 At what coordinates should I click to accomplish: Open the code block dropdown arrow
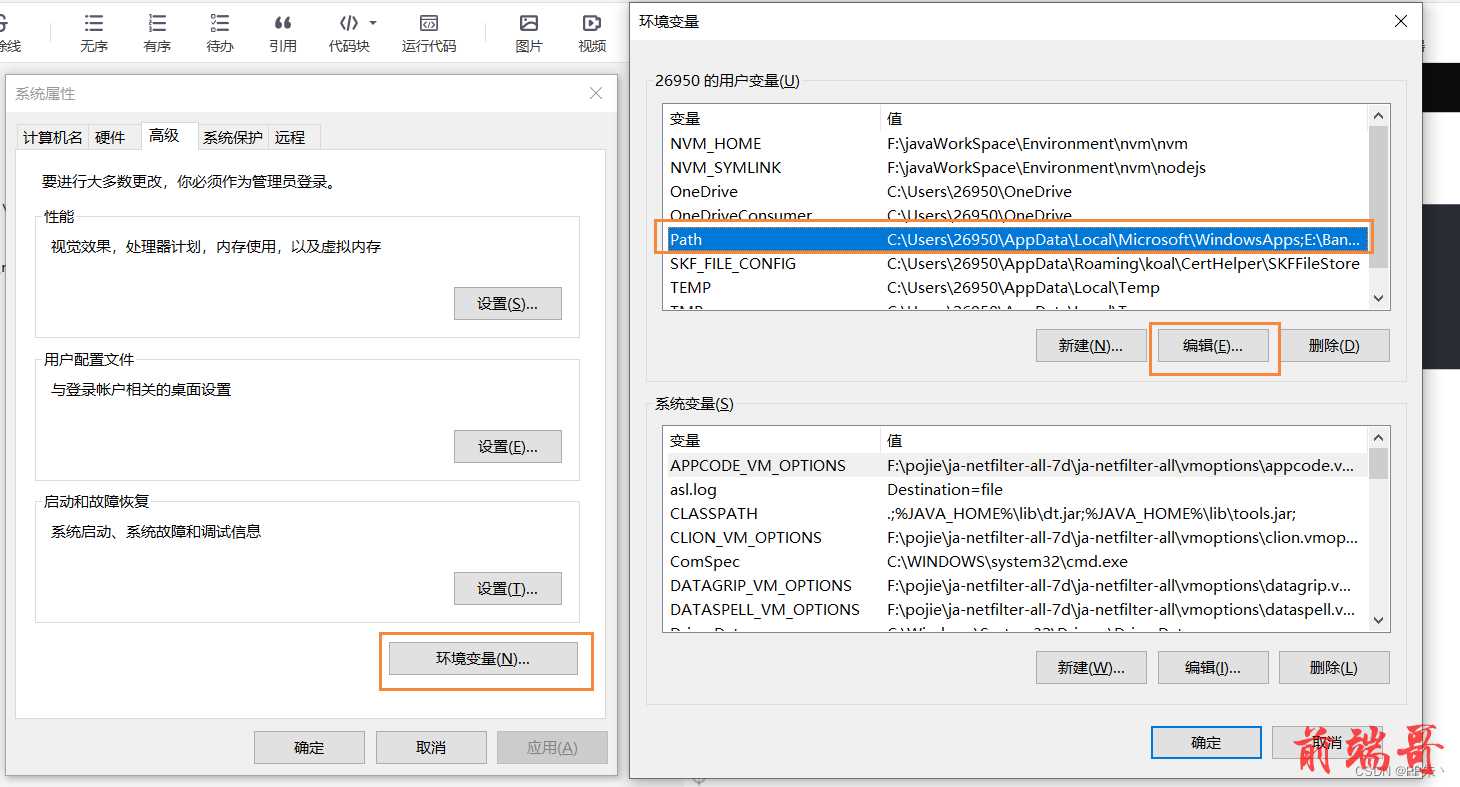(373, 23)
